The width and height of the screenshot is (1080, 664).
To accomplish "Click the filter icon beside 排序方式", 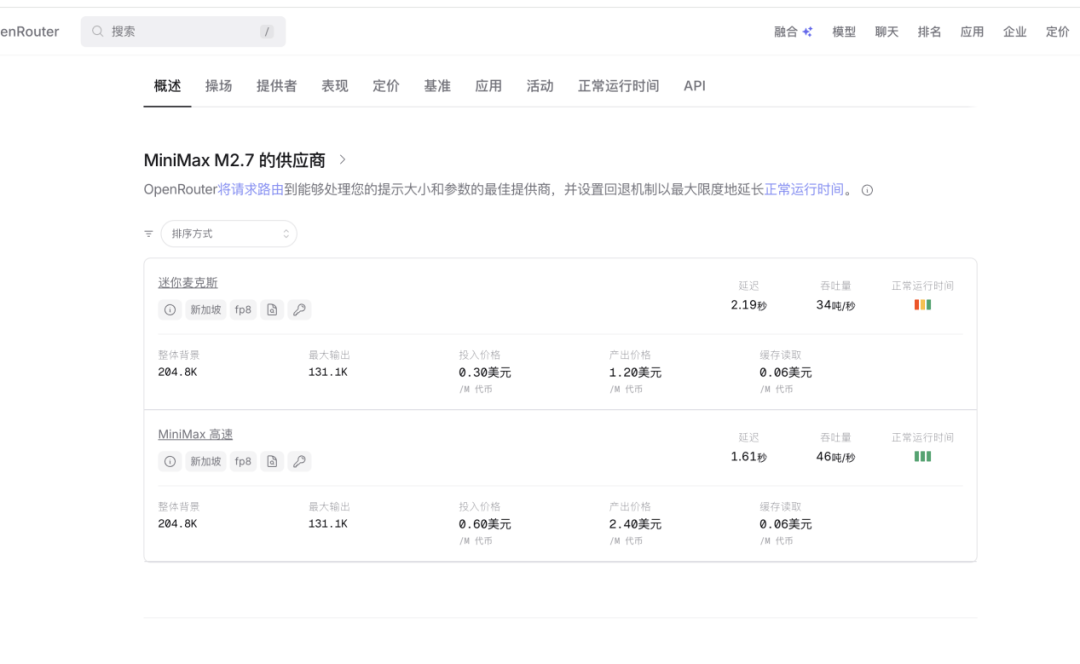I will pyautogui.click(x=149, y=234).
